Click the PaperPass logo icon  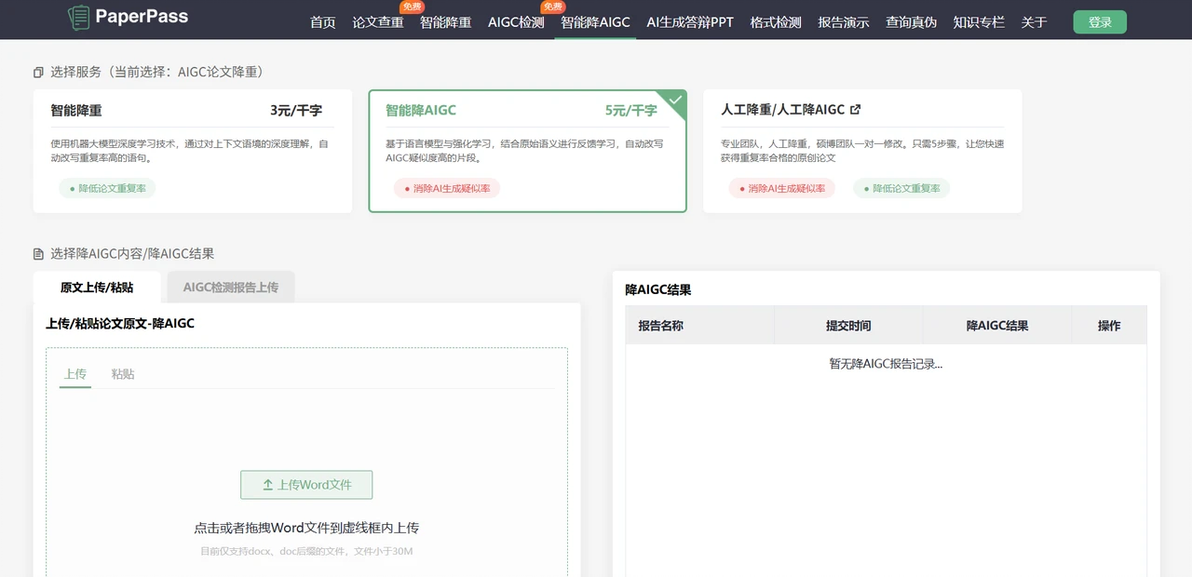(x=78, y=17)
